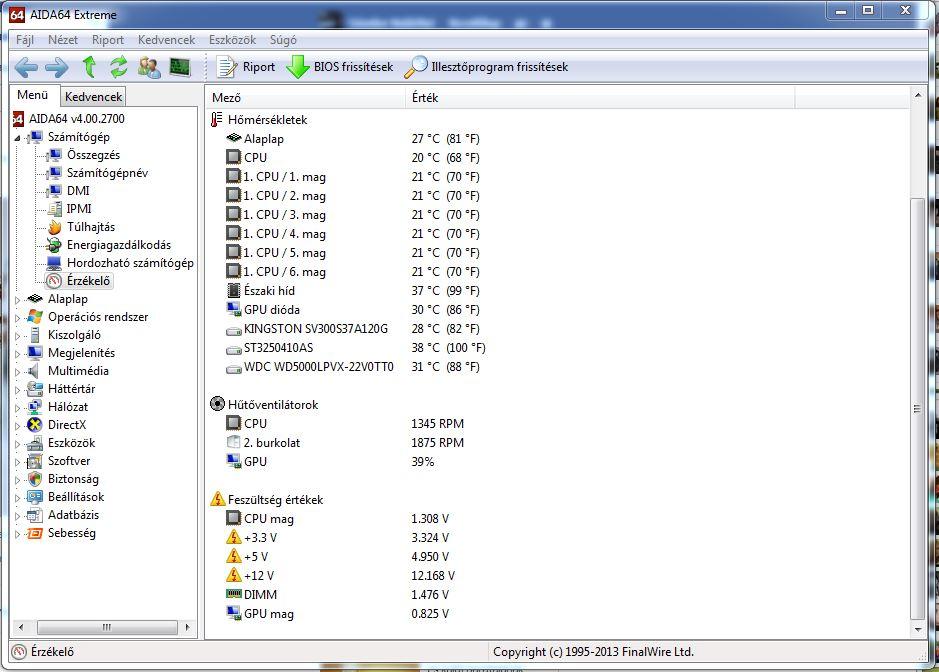Expand the Alaplap tree node
This screenshot has height=672, width=939.
pyautogui.click(x=17, y=300)
